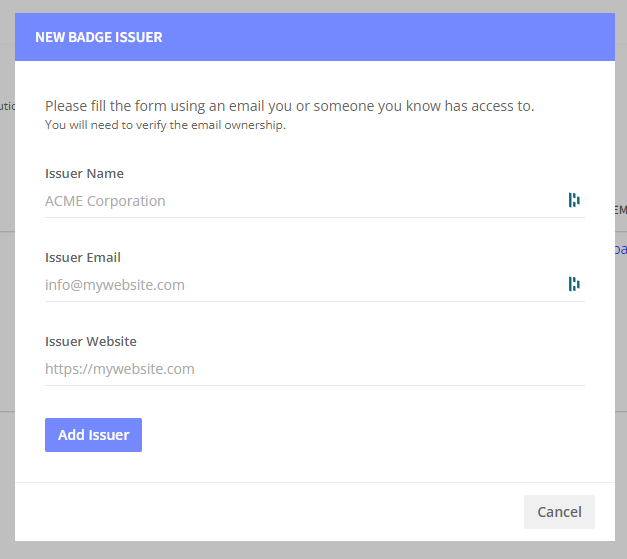Click password manager icon in Issuer Email field

574,285
